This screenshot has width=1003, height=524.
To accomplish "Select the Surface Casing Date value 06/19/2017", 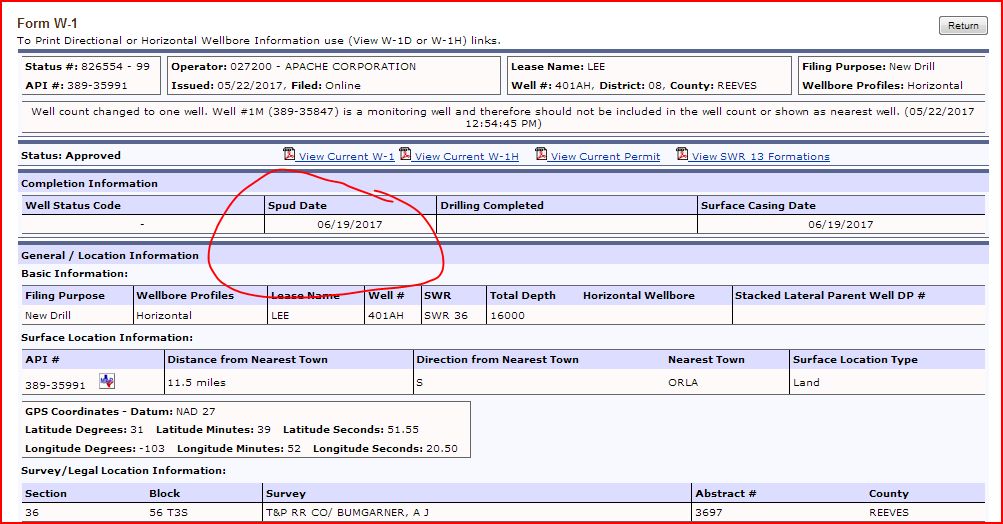I will [841, 225].
